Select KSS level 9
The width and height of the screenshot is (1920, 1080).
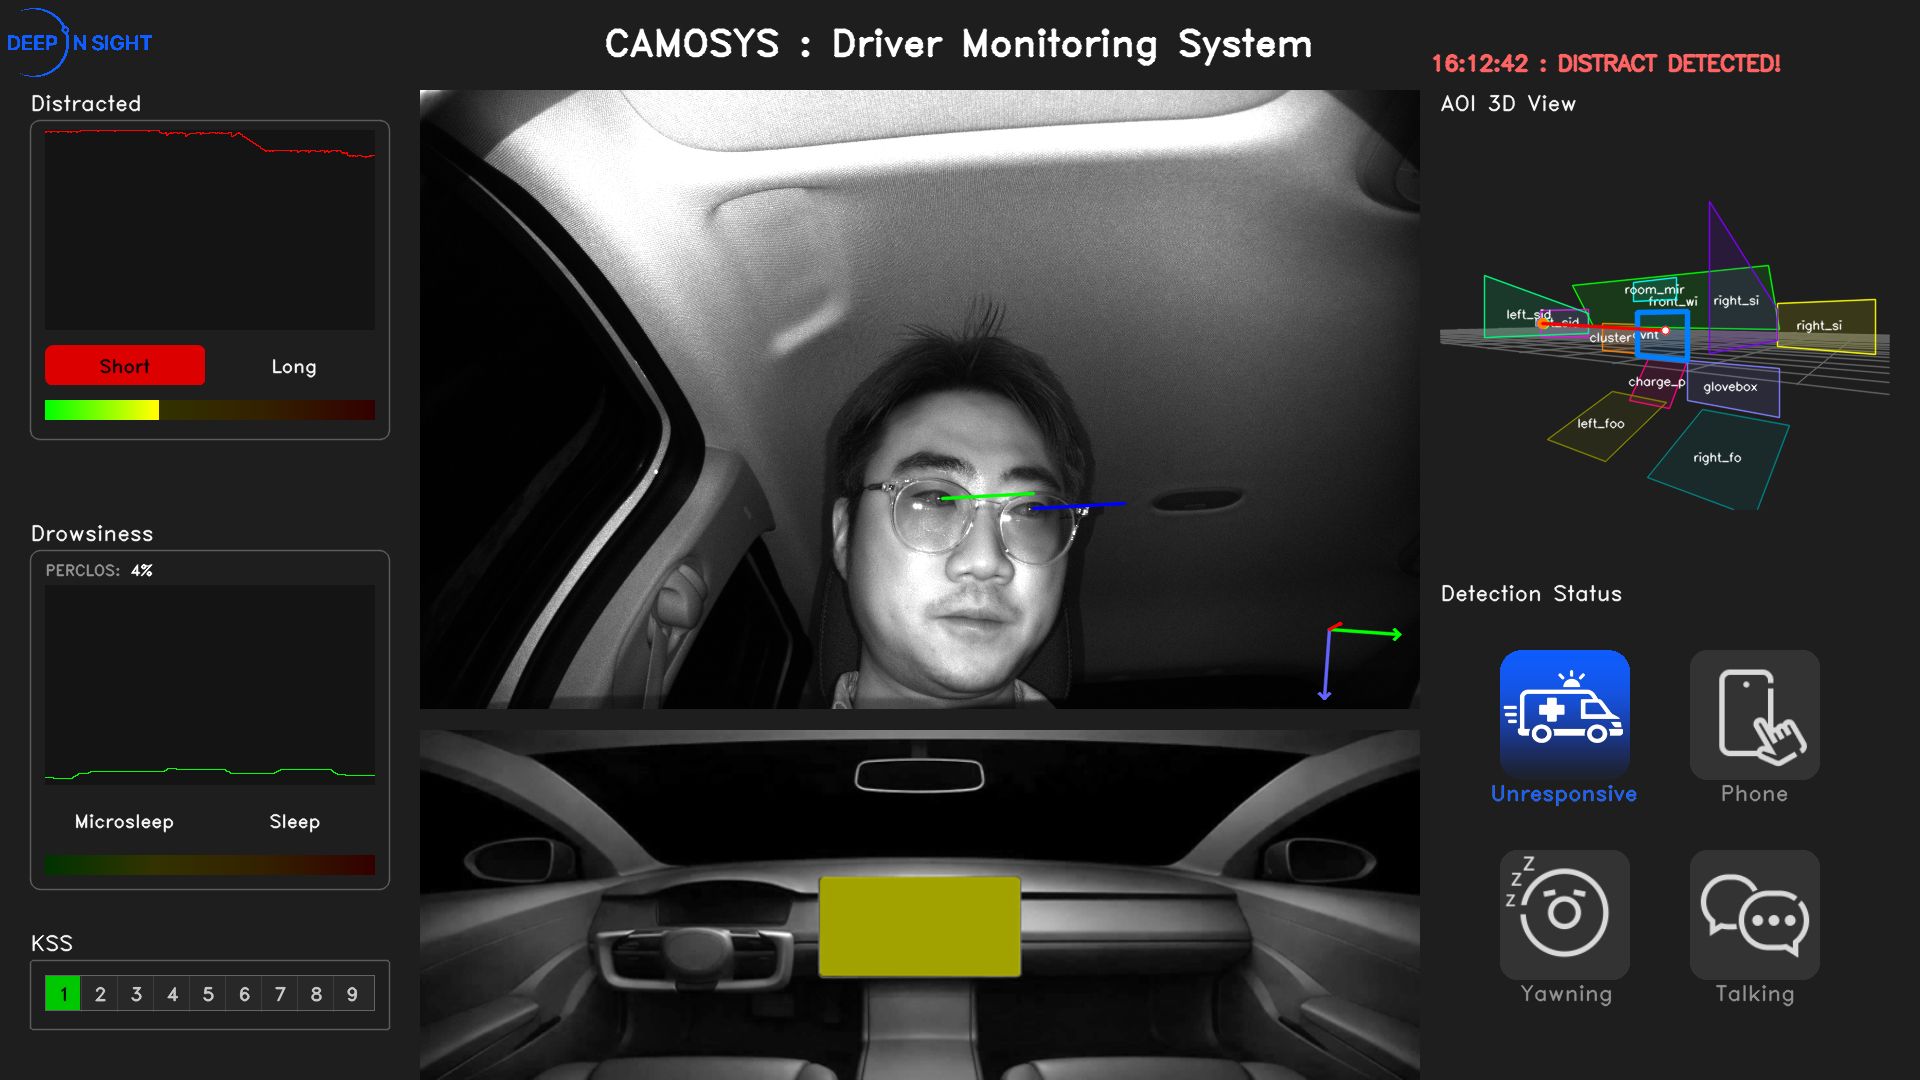click(352, 993)
